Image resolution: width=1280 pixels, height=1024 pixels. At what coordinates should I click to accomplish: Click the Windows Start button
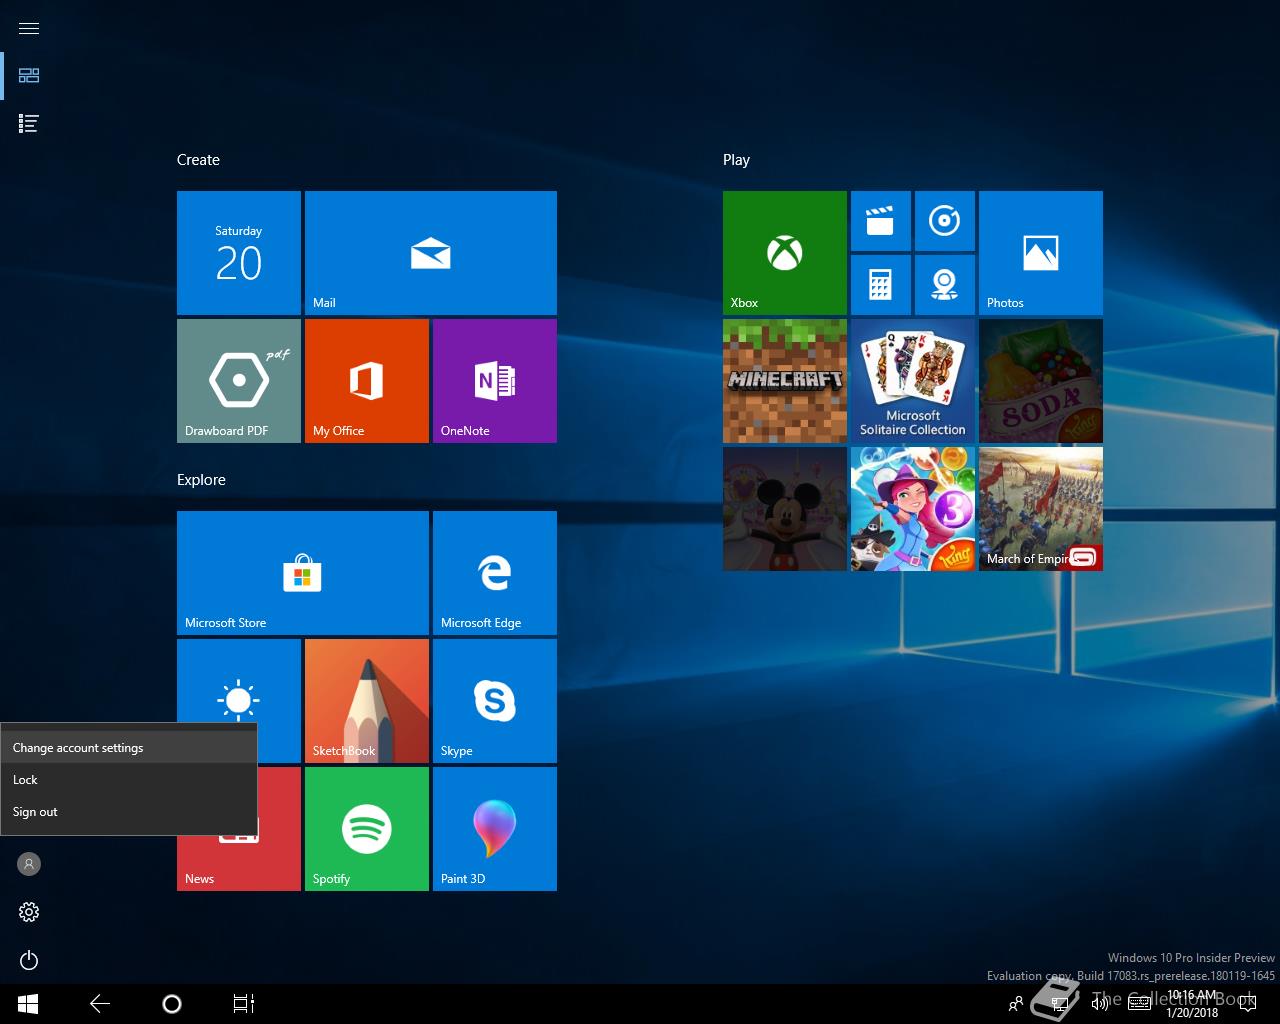[28, 1004]
